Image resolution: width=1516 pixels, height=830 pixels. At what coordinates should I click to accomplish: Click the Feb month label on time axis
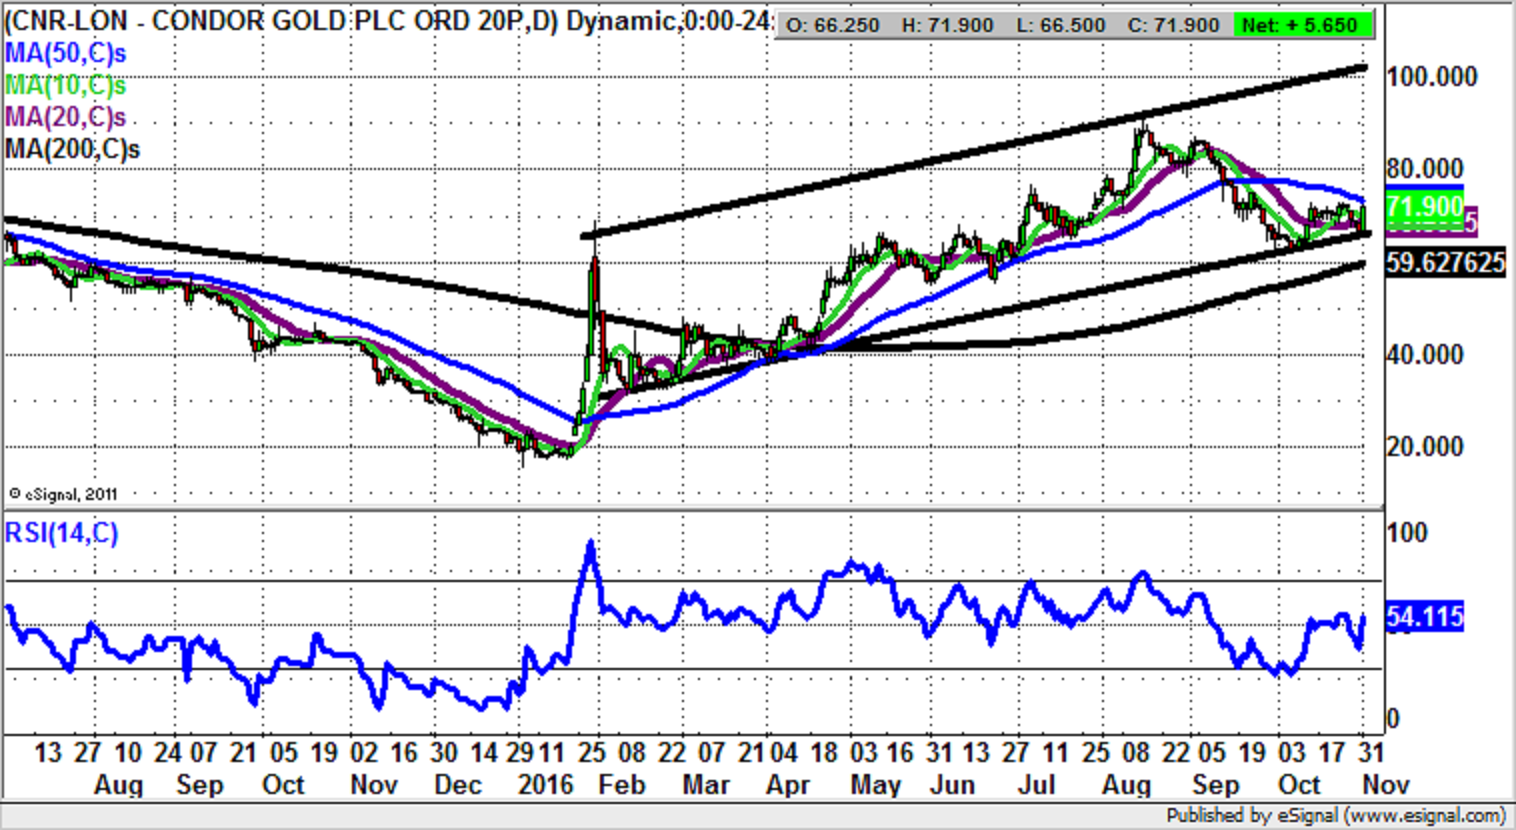tap(621, 785)
